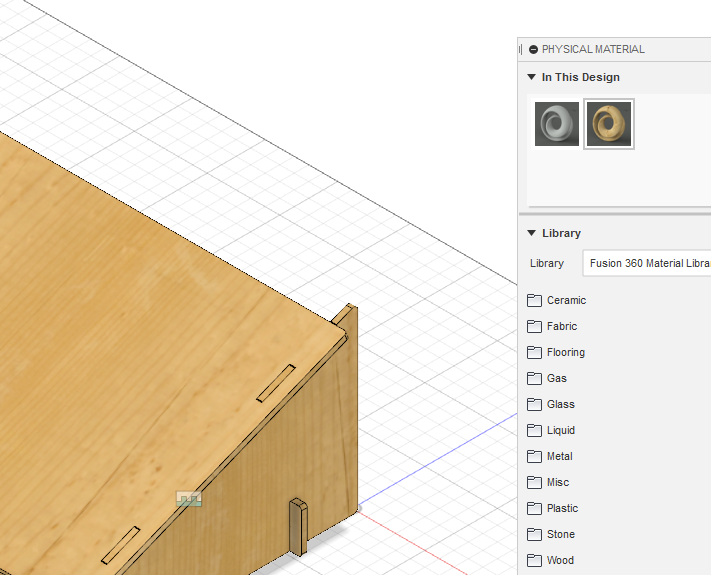Screen dimensions: 711x575
Task: Open the Gas material folder
Action: tap(547, 378)
